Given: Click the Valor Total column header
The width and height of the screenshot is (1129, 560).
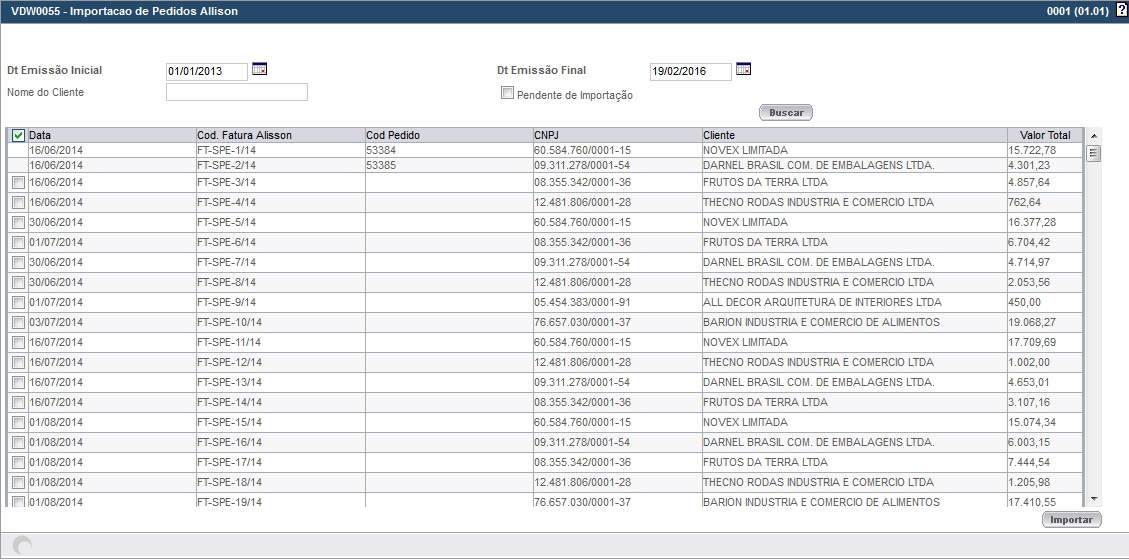Looking at the screenshot, I should 1044,135.
